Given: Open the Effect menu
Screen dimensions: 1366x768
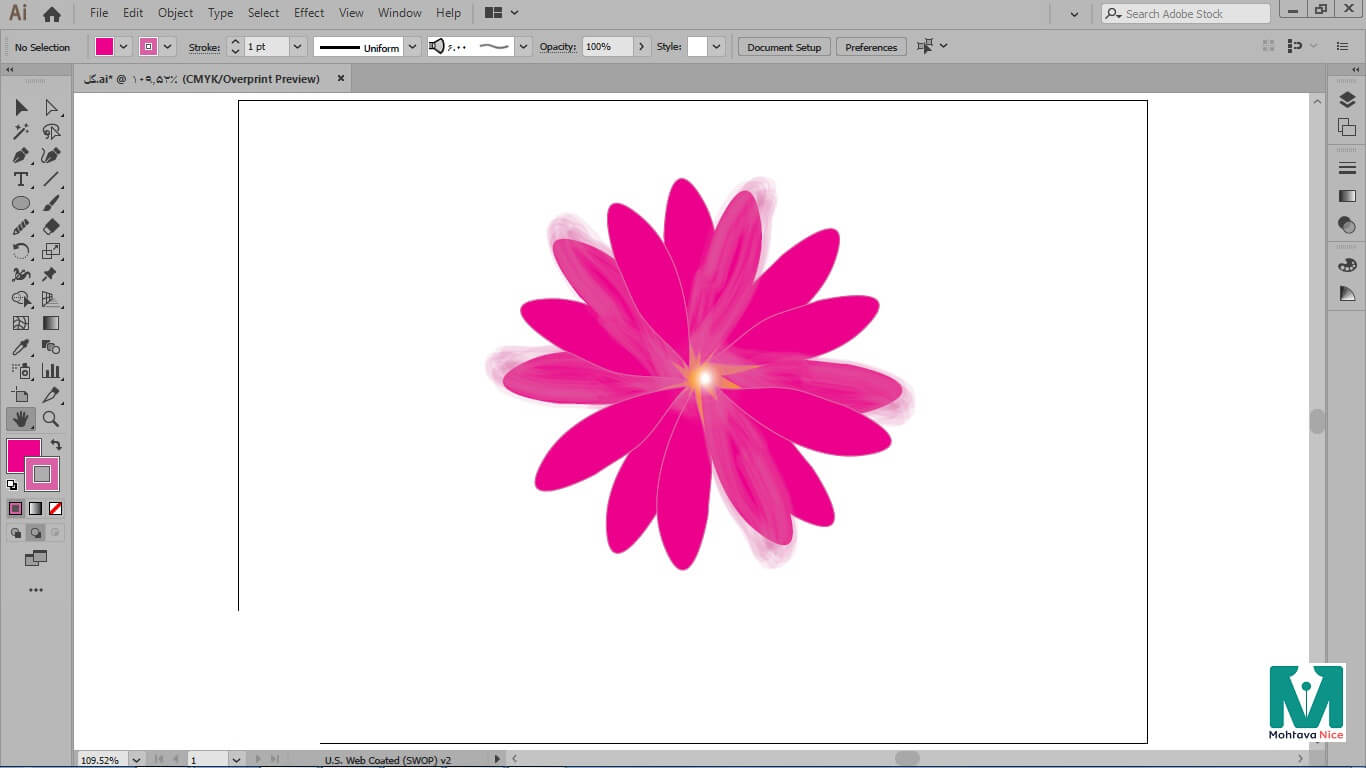Looking at the screenshot, I should pyautogui.click(x=309, y=13).
